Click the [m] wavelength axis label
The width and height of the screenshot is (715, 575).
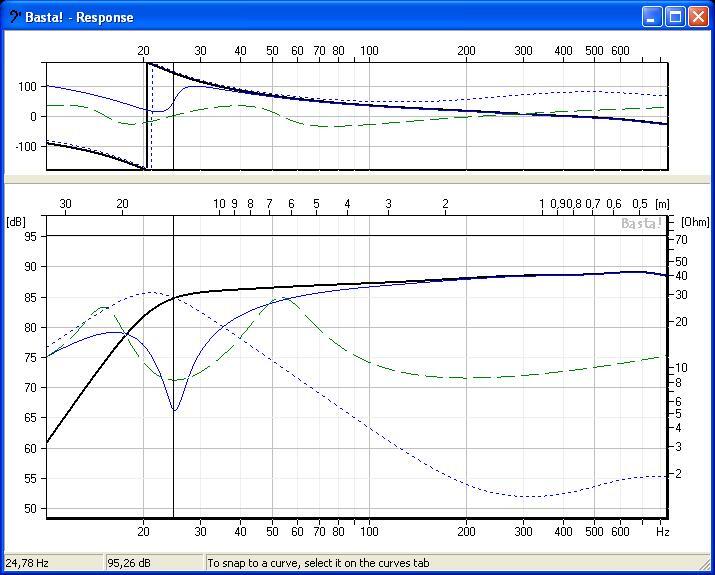click(x=662, y=204)
